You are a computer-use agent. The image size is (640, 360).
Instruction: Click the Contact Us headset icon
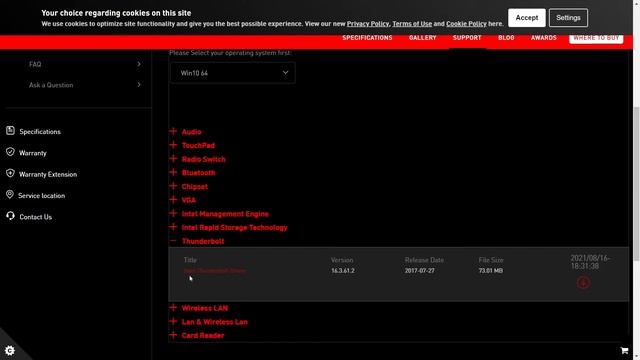[10, 216]
